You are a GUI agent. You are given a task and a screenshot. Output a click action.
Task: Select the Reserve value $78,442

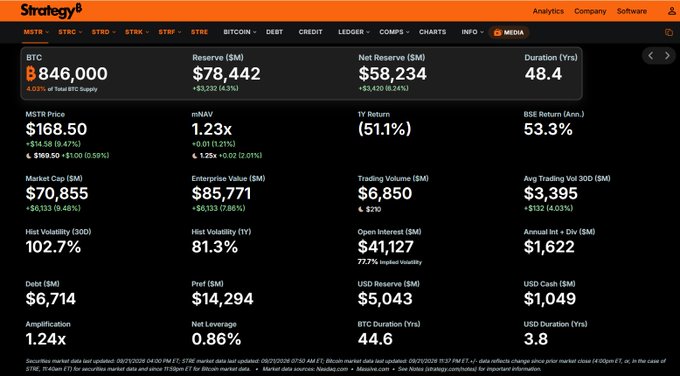click(226, 74)
